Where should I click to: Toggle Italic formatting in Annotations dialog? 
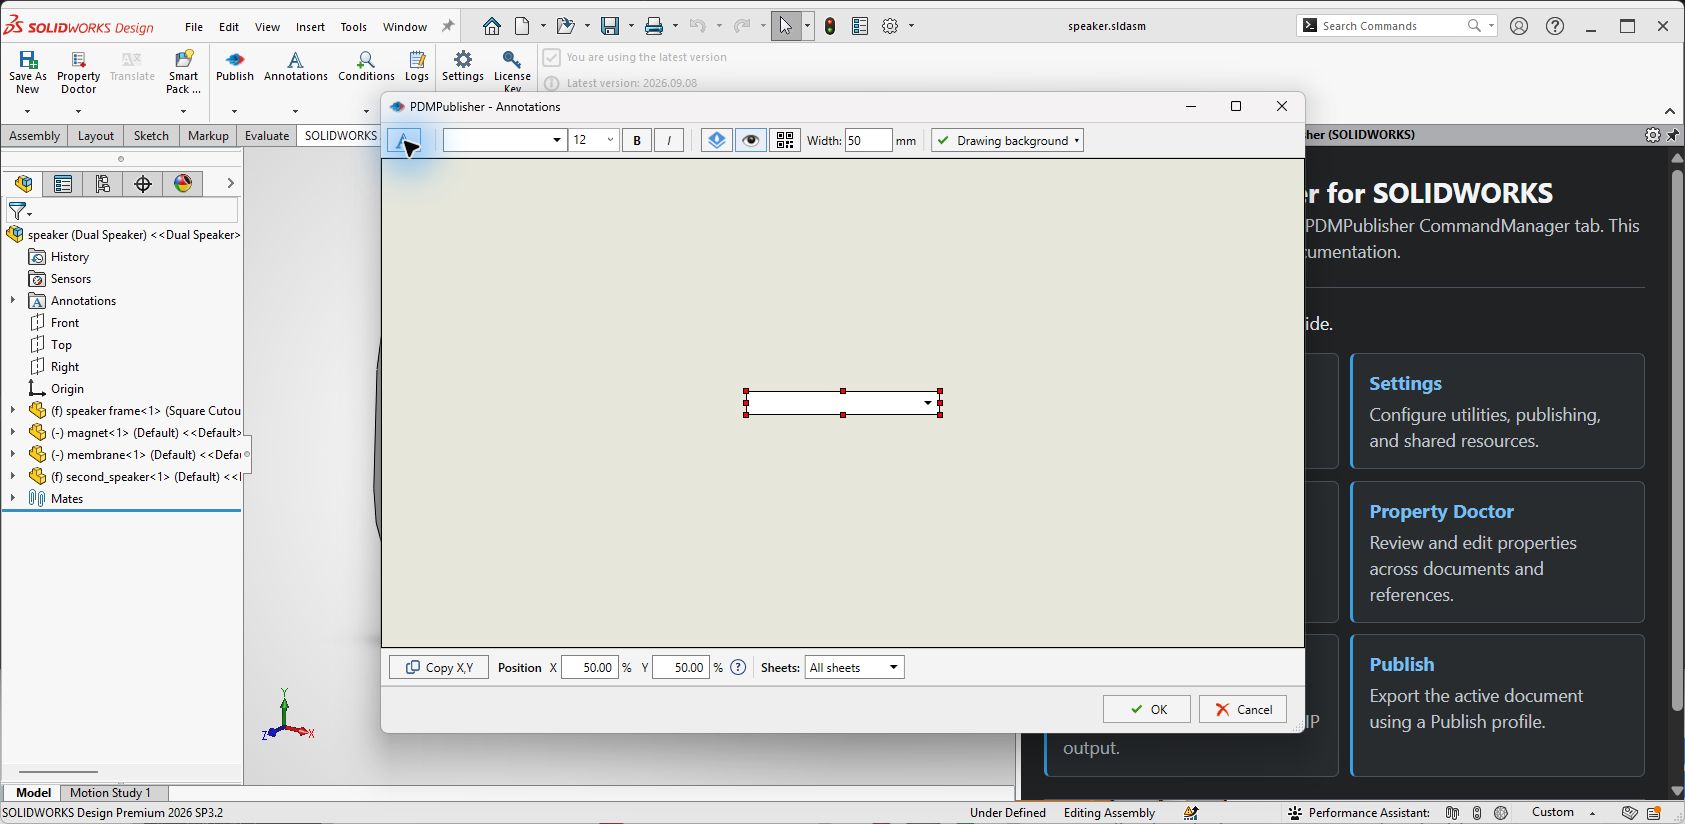pos(669,141)
